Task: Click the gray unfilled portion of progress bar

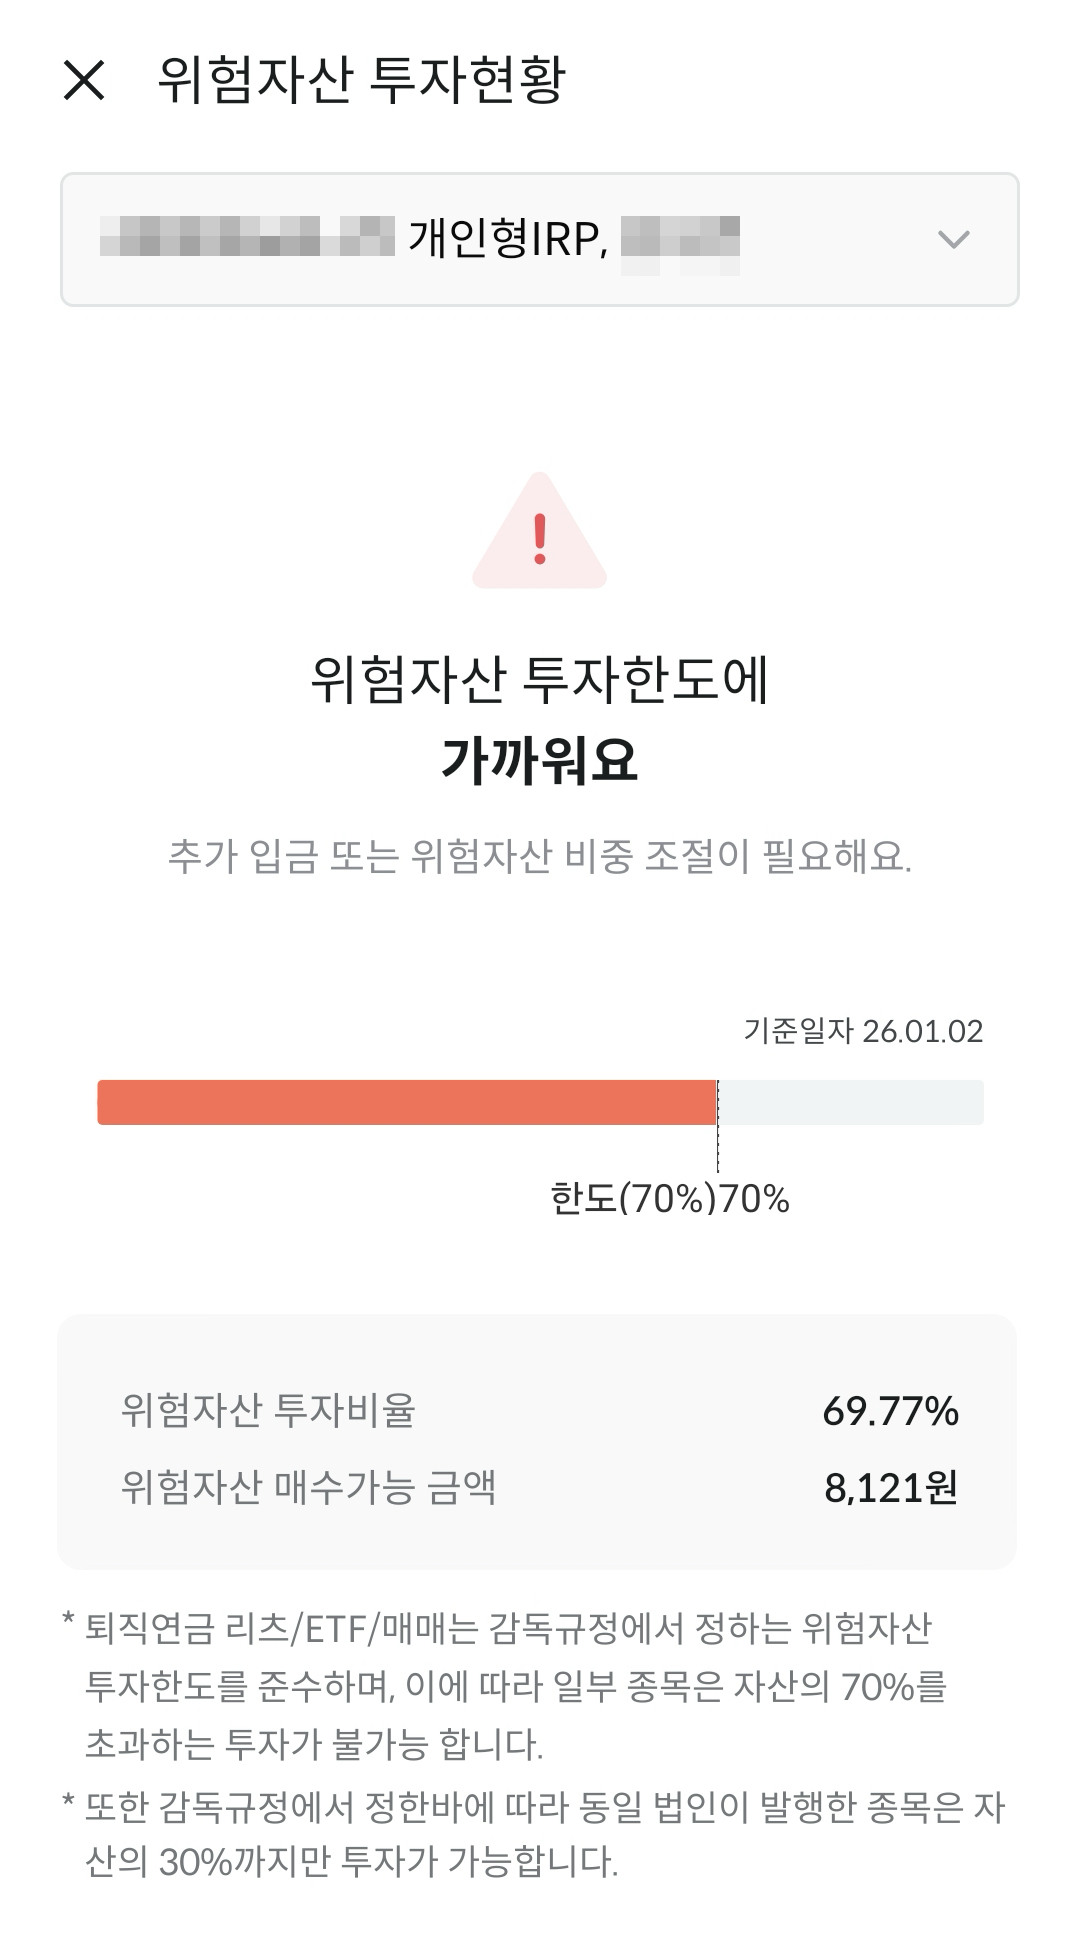Action: 851,1102
